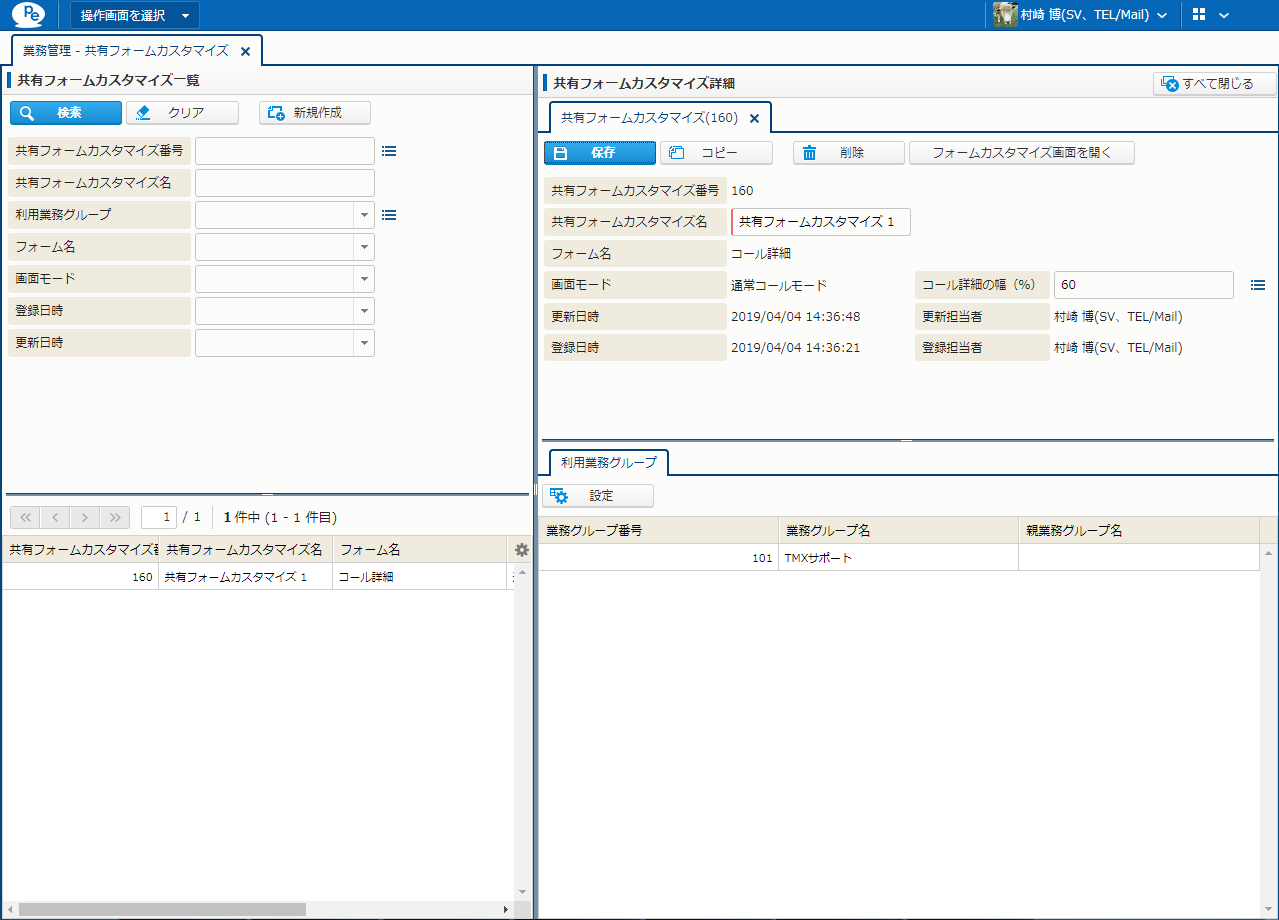Close the 共有フォームカスタマイズ(160) detail tab
This screenshot has width=1279, height=920.
pos(755,118)
